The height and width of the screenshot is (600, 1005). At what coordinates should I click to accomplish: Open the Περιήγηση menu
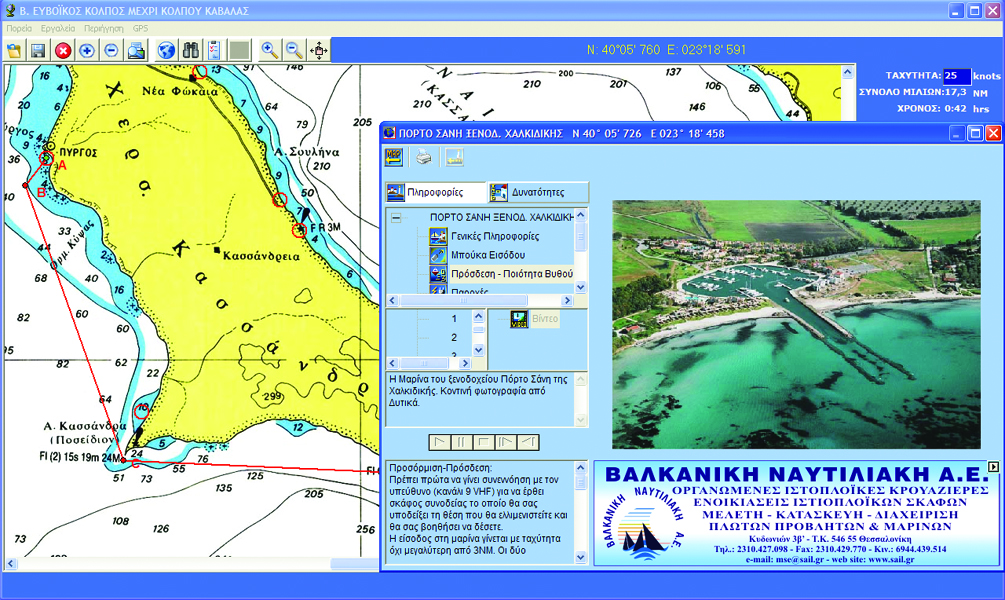click(x=104, y=28)
